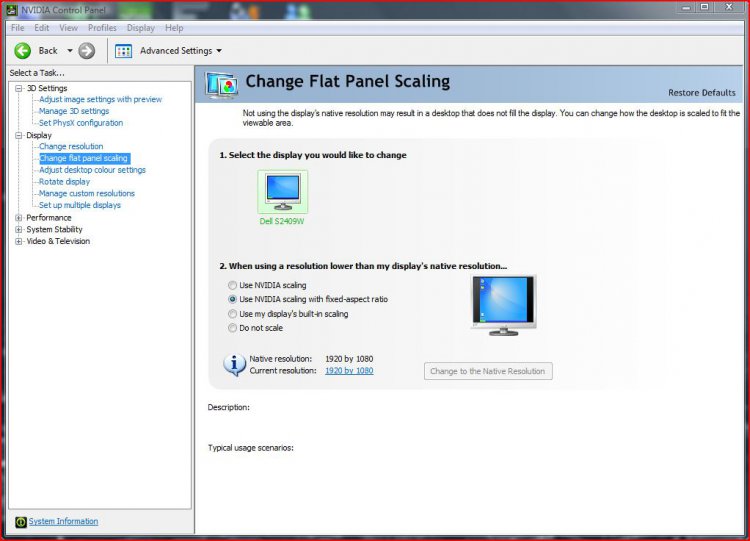Click the blue information icon

coord(234,365)
